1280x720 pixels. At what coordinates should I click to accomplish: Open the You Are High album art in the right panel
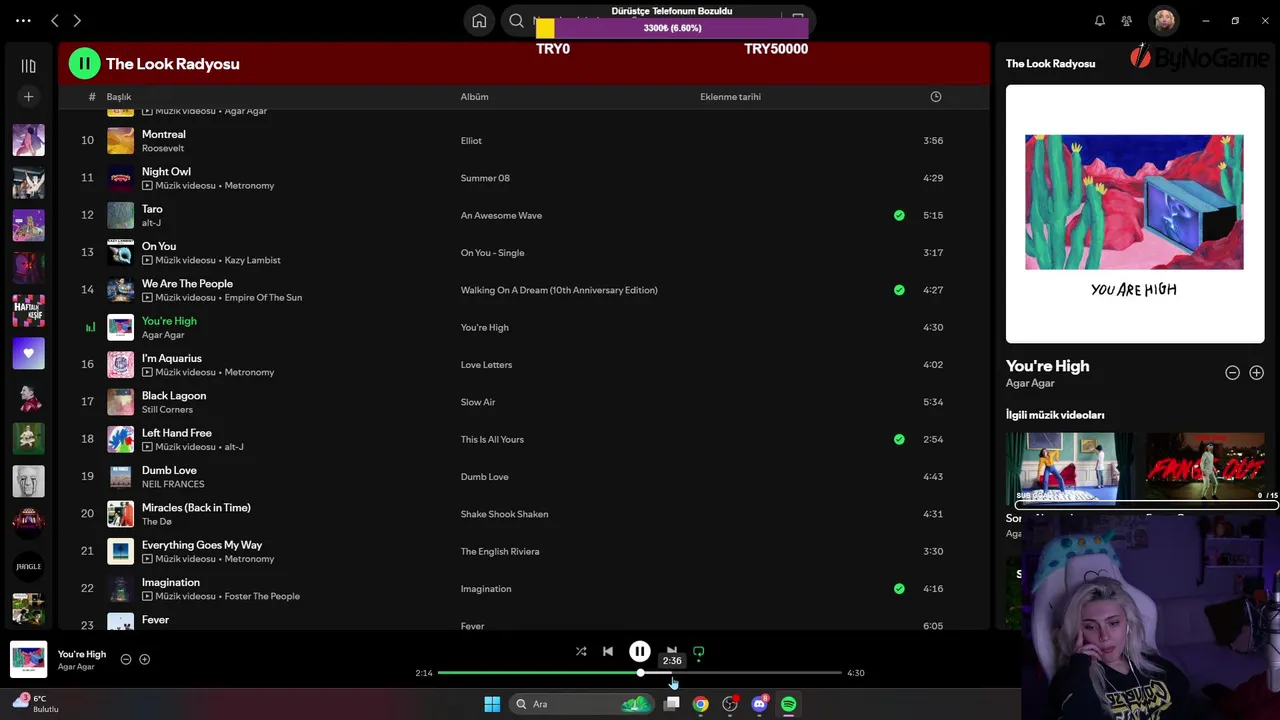click(x=1135, y=214)
